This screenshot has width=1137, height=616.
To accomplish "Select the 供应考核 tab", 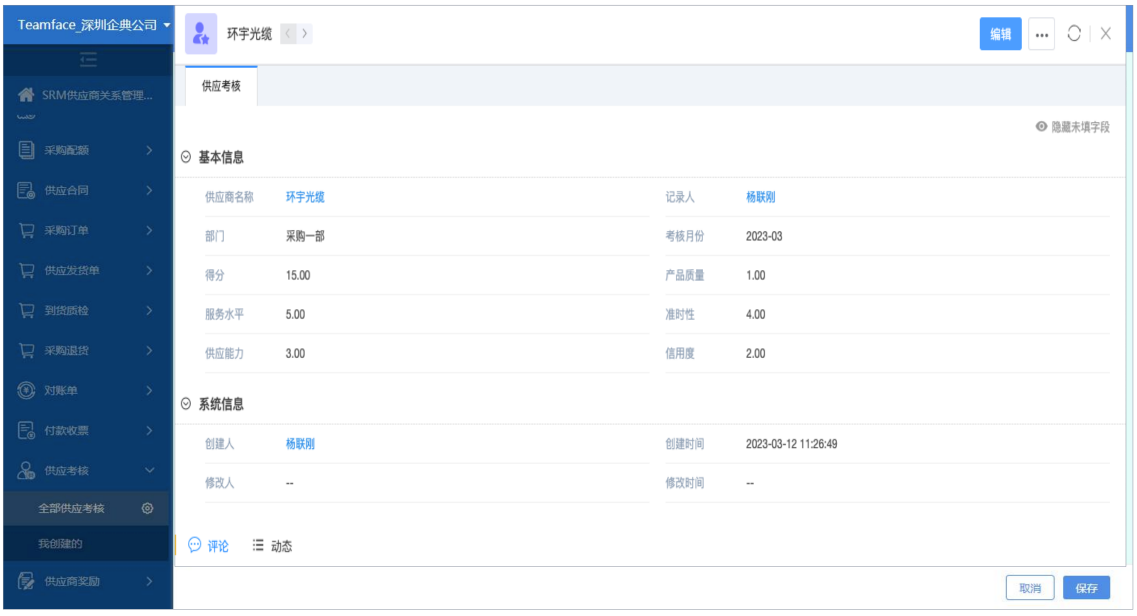I will tap(221, 86).
